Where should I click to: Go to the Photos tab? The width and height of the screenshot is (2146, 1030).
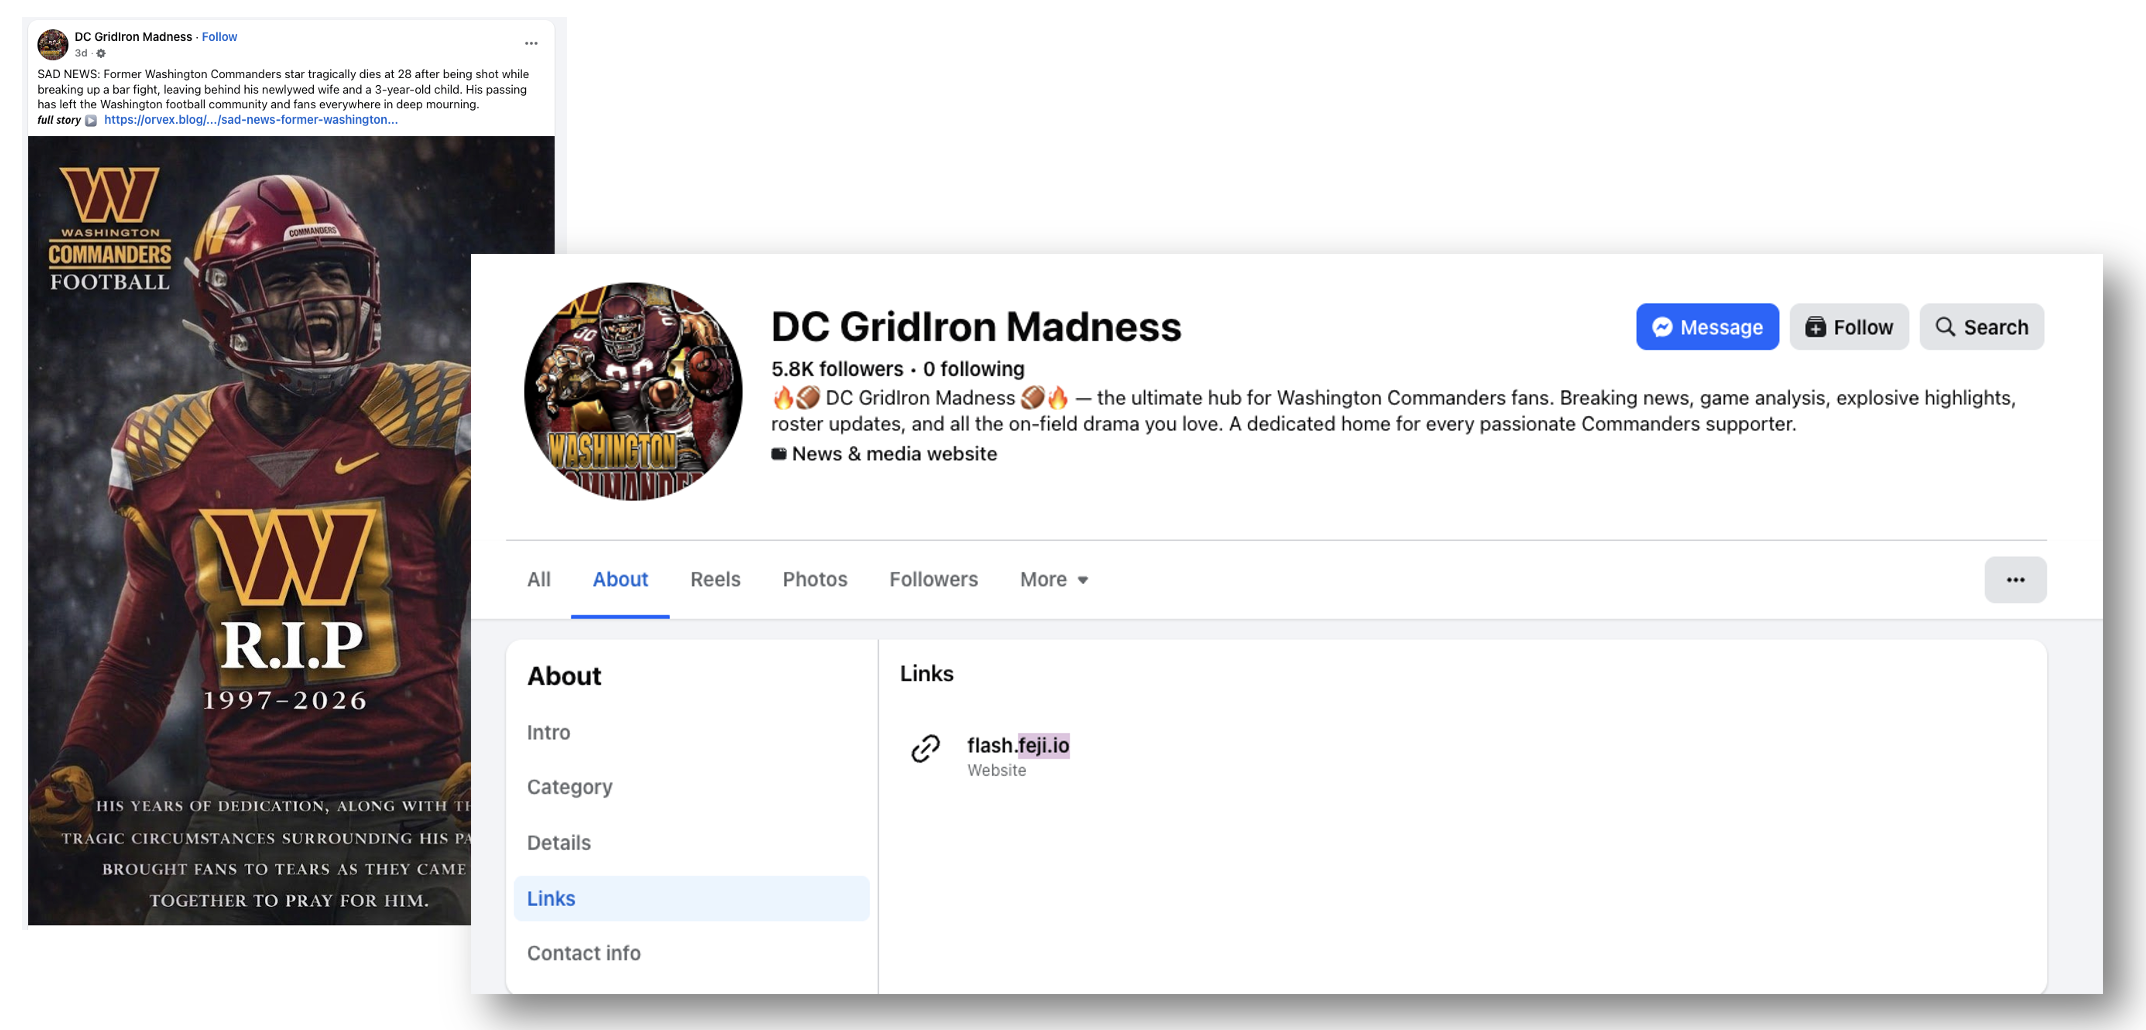tap(814, 580)
